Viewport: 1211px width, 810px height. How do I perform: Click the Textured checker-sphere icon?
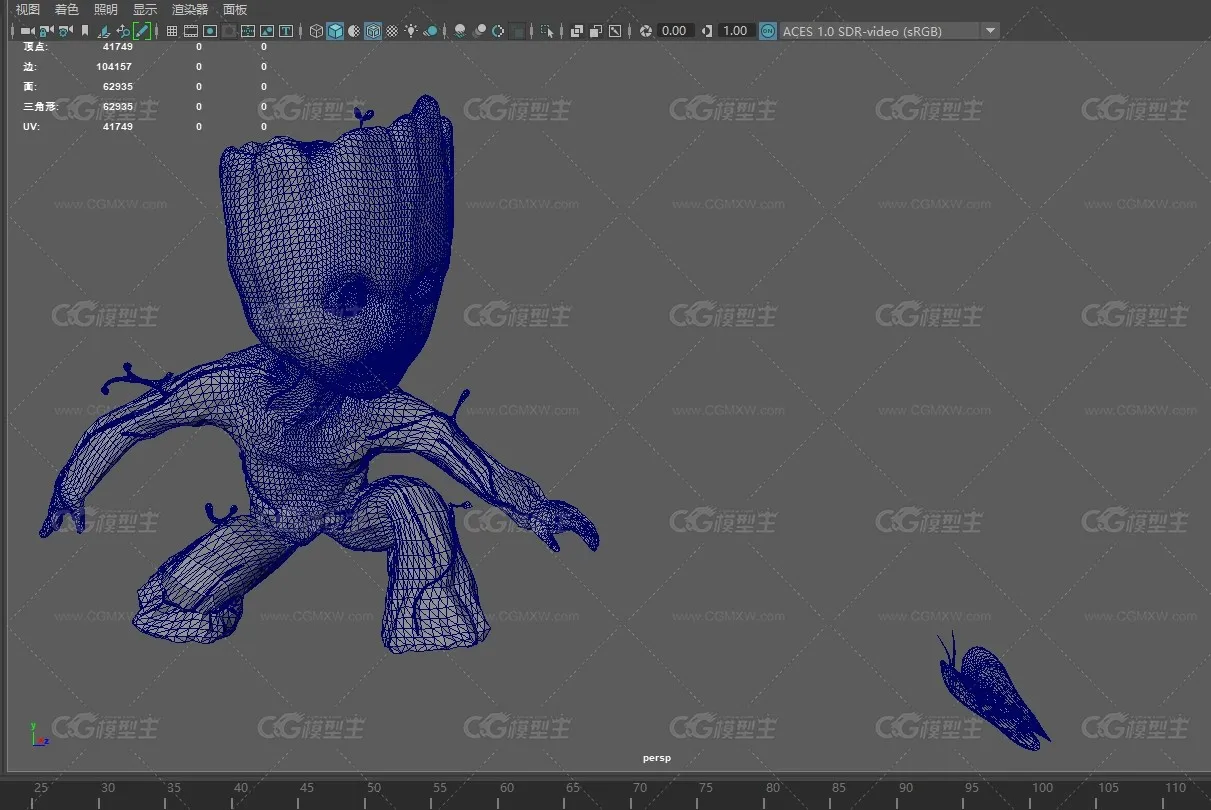point(392,31)
